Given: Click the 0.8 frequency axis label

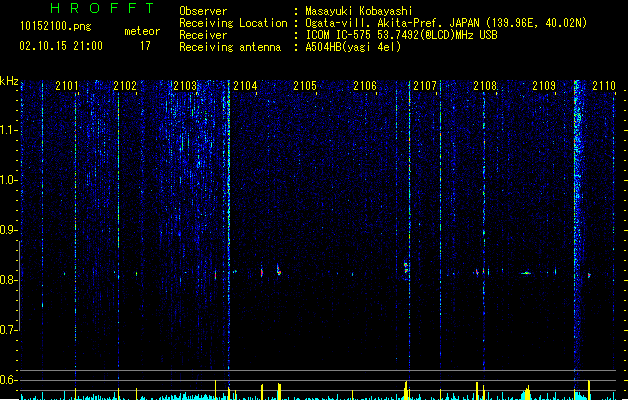Looking at the screenshot, I should point(8,280).
